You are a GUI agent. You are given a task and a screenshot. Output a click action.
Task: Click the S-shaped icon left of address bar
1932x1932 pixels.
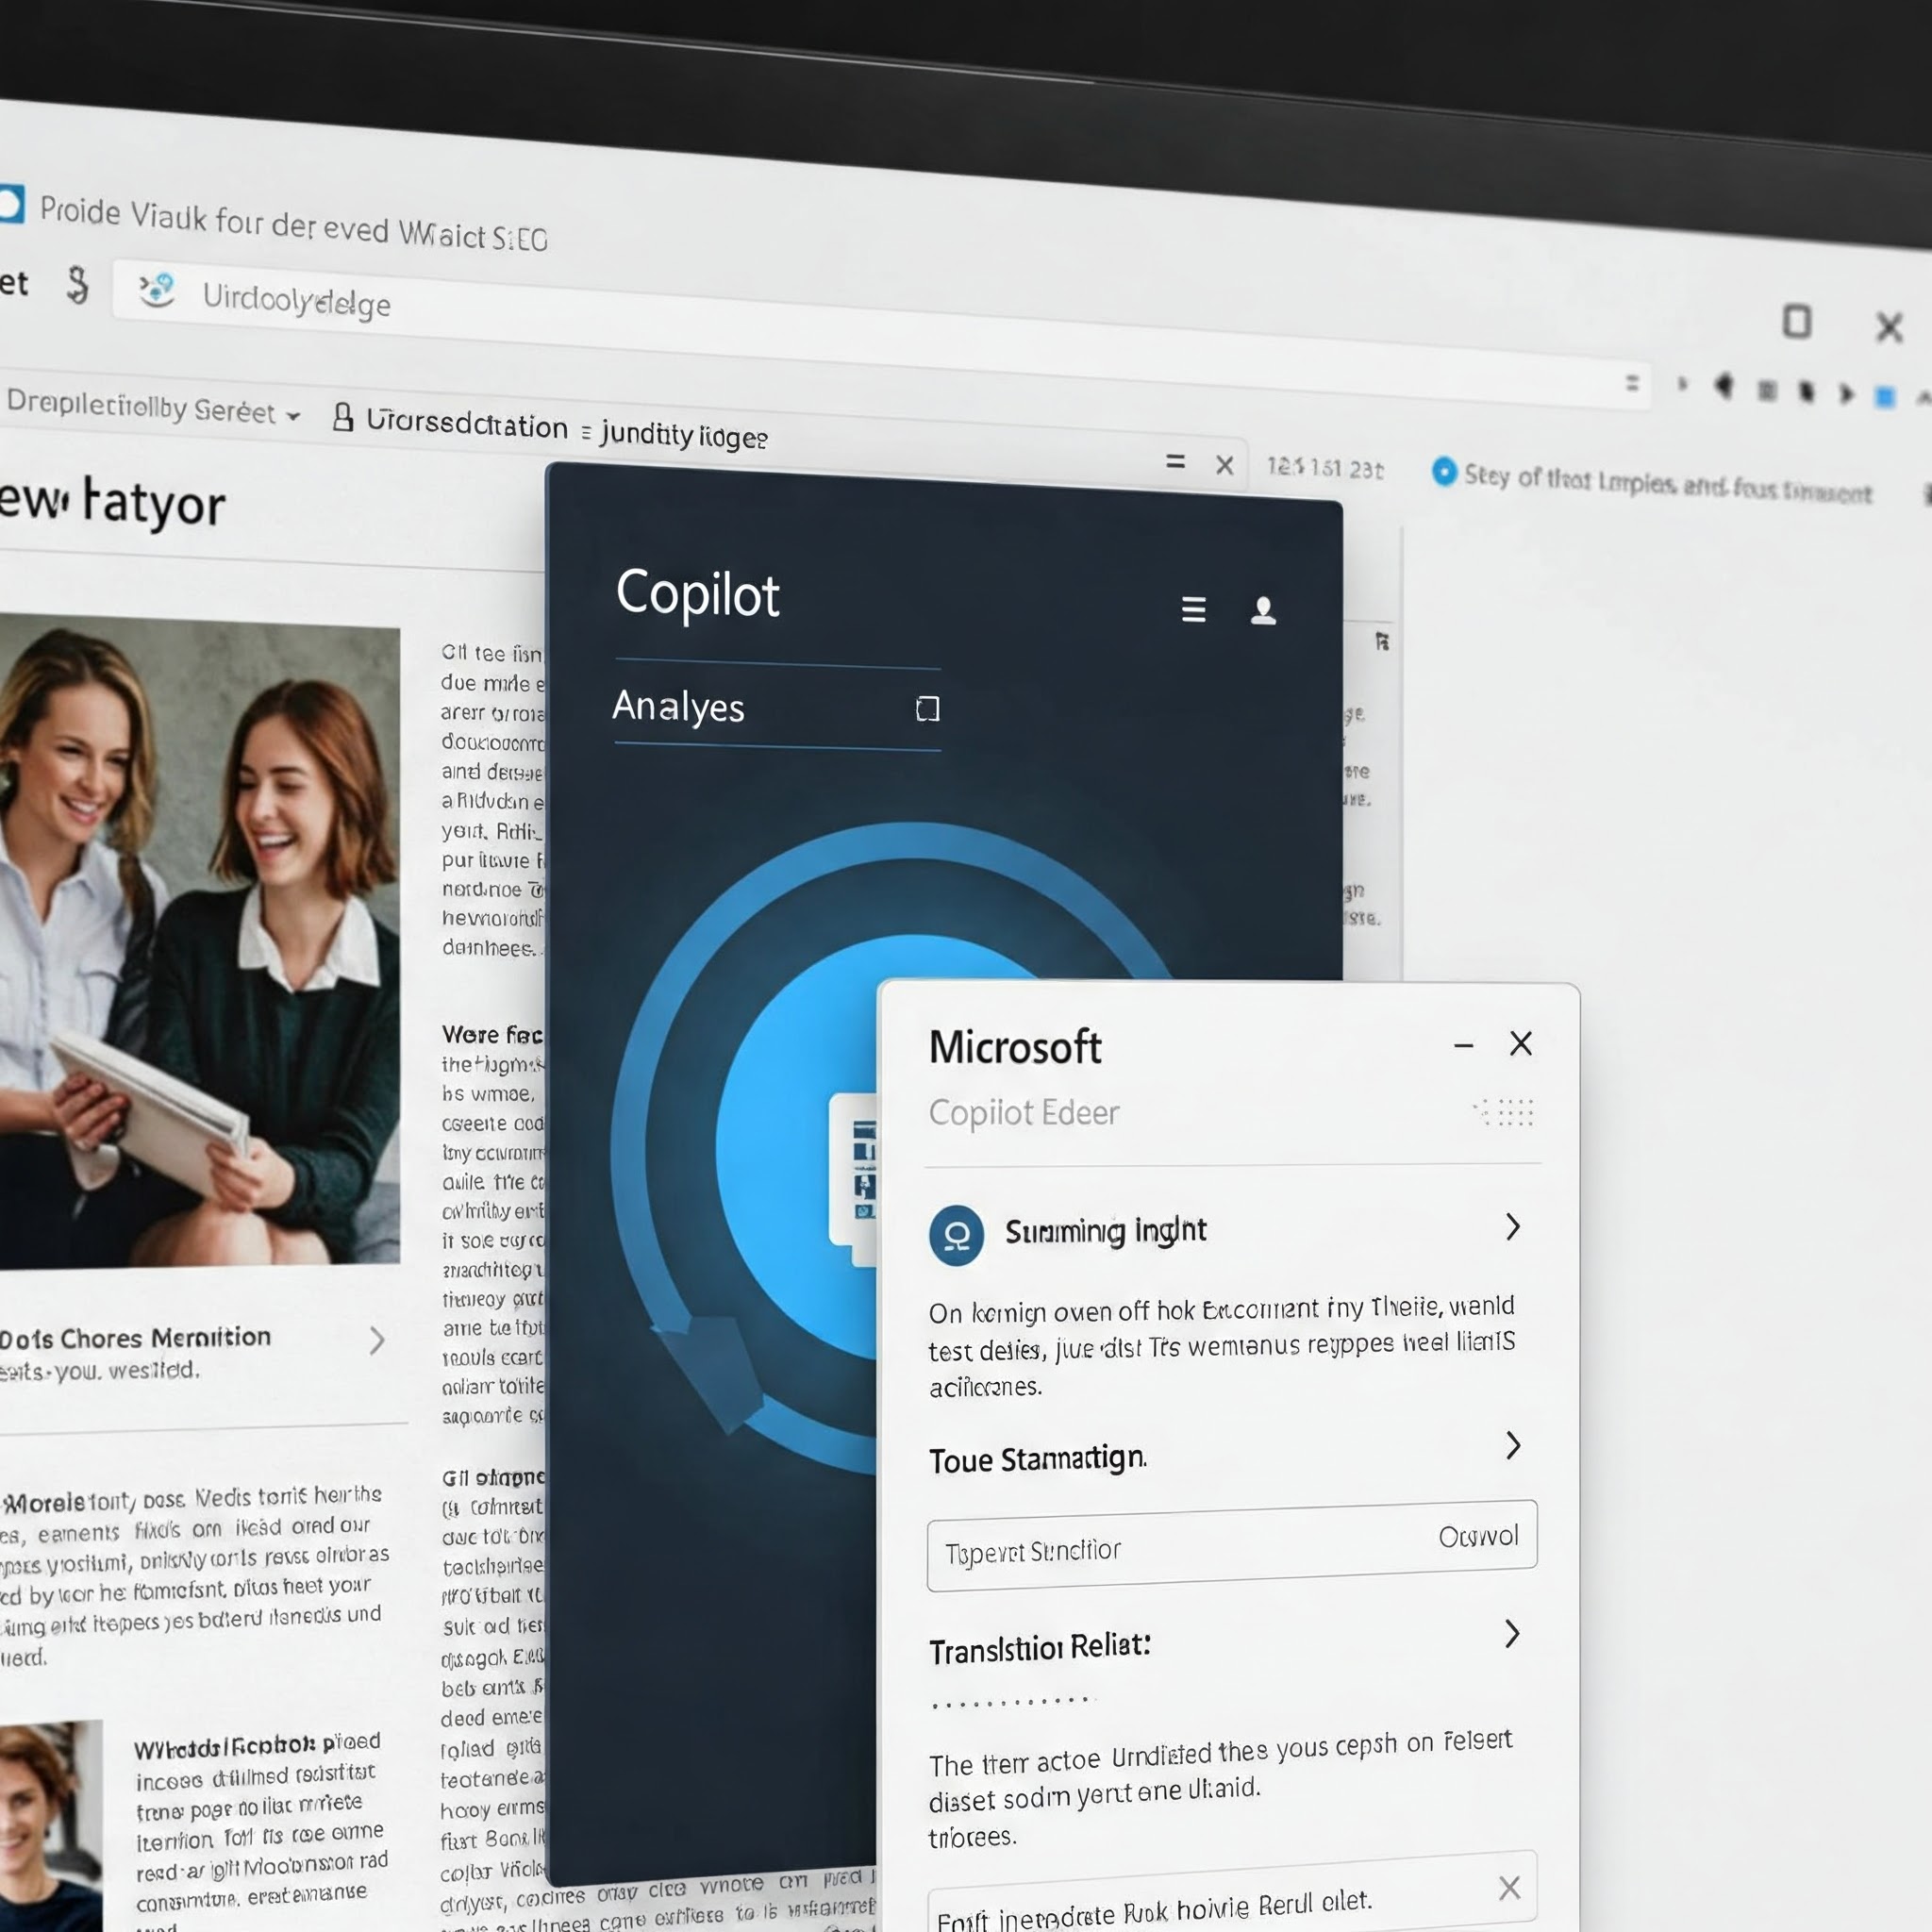pyautogui.click(x=77, y=285)
